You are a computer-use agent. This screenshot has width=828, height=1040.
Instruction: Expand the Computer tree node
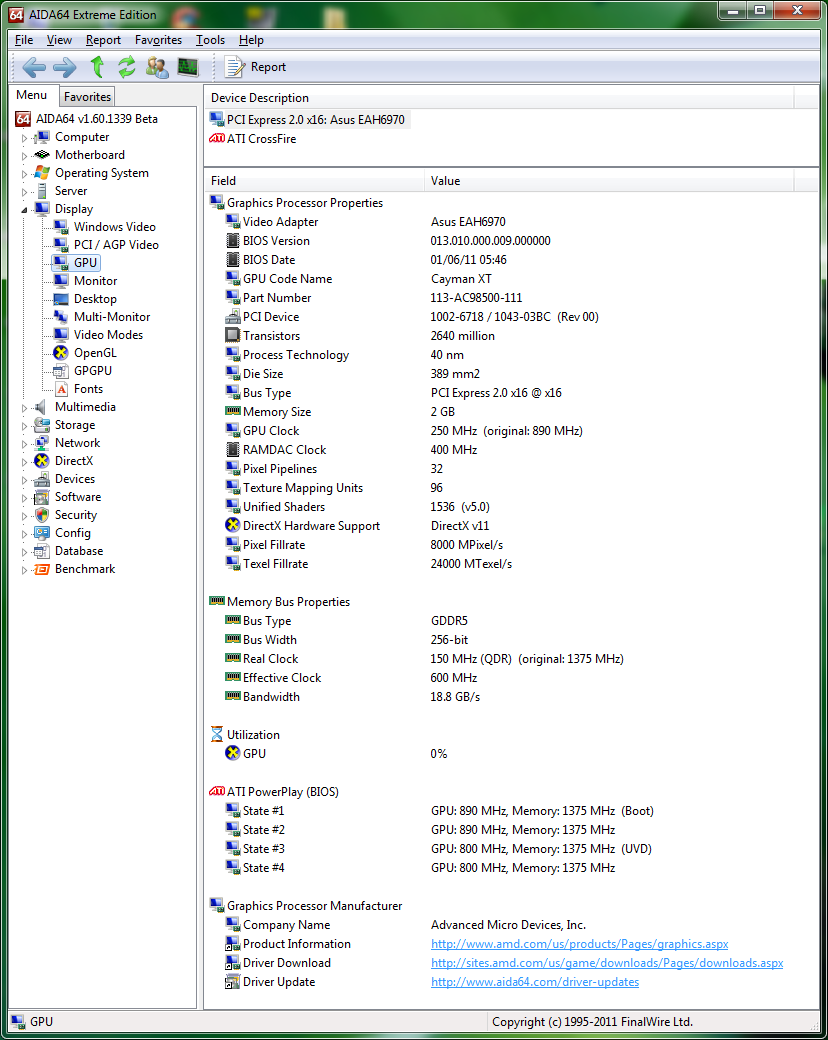pyautogui.click(x=25, y=138)
